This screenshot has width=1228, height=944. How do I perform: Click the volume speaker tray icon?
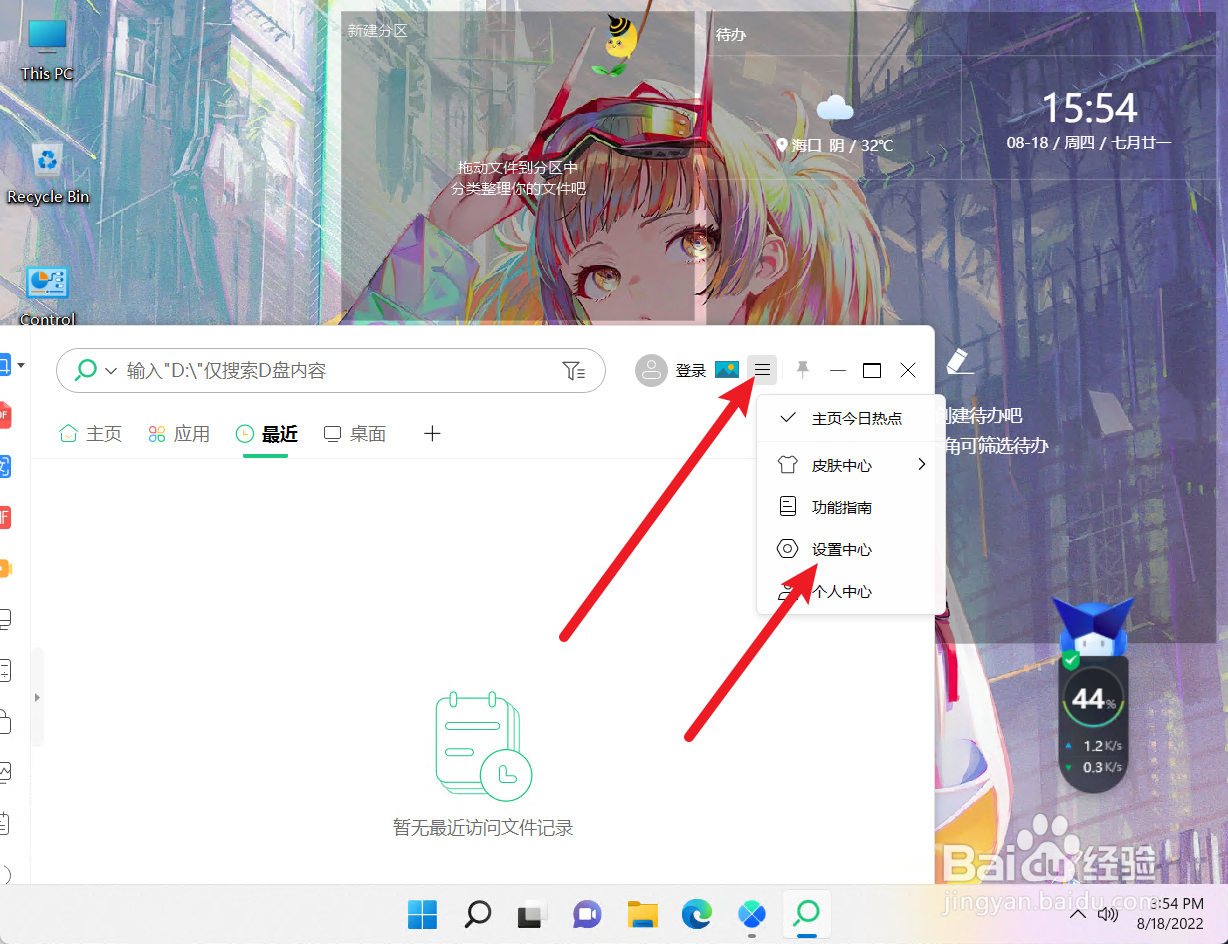(x=1107, y=914)
